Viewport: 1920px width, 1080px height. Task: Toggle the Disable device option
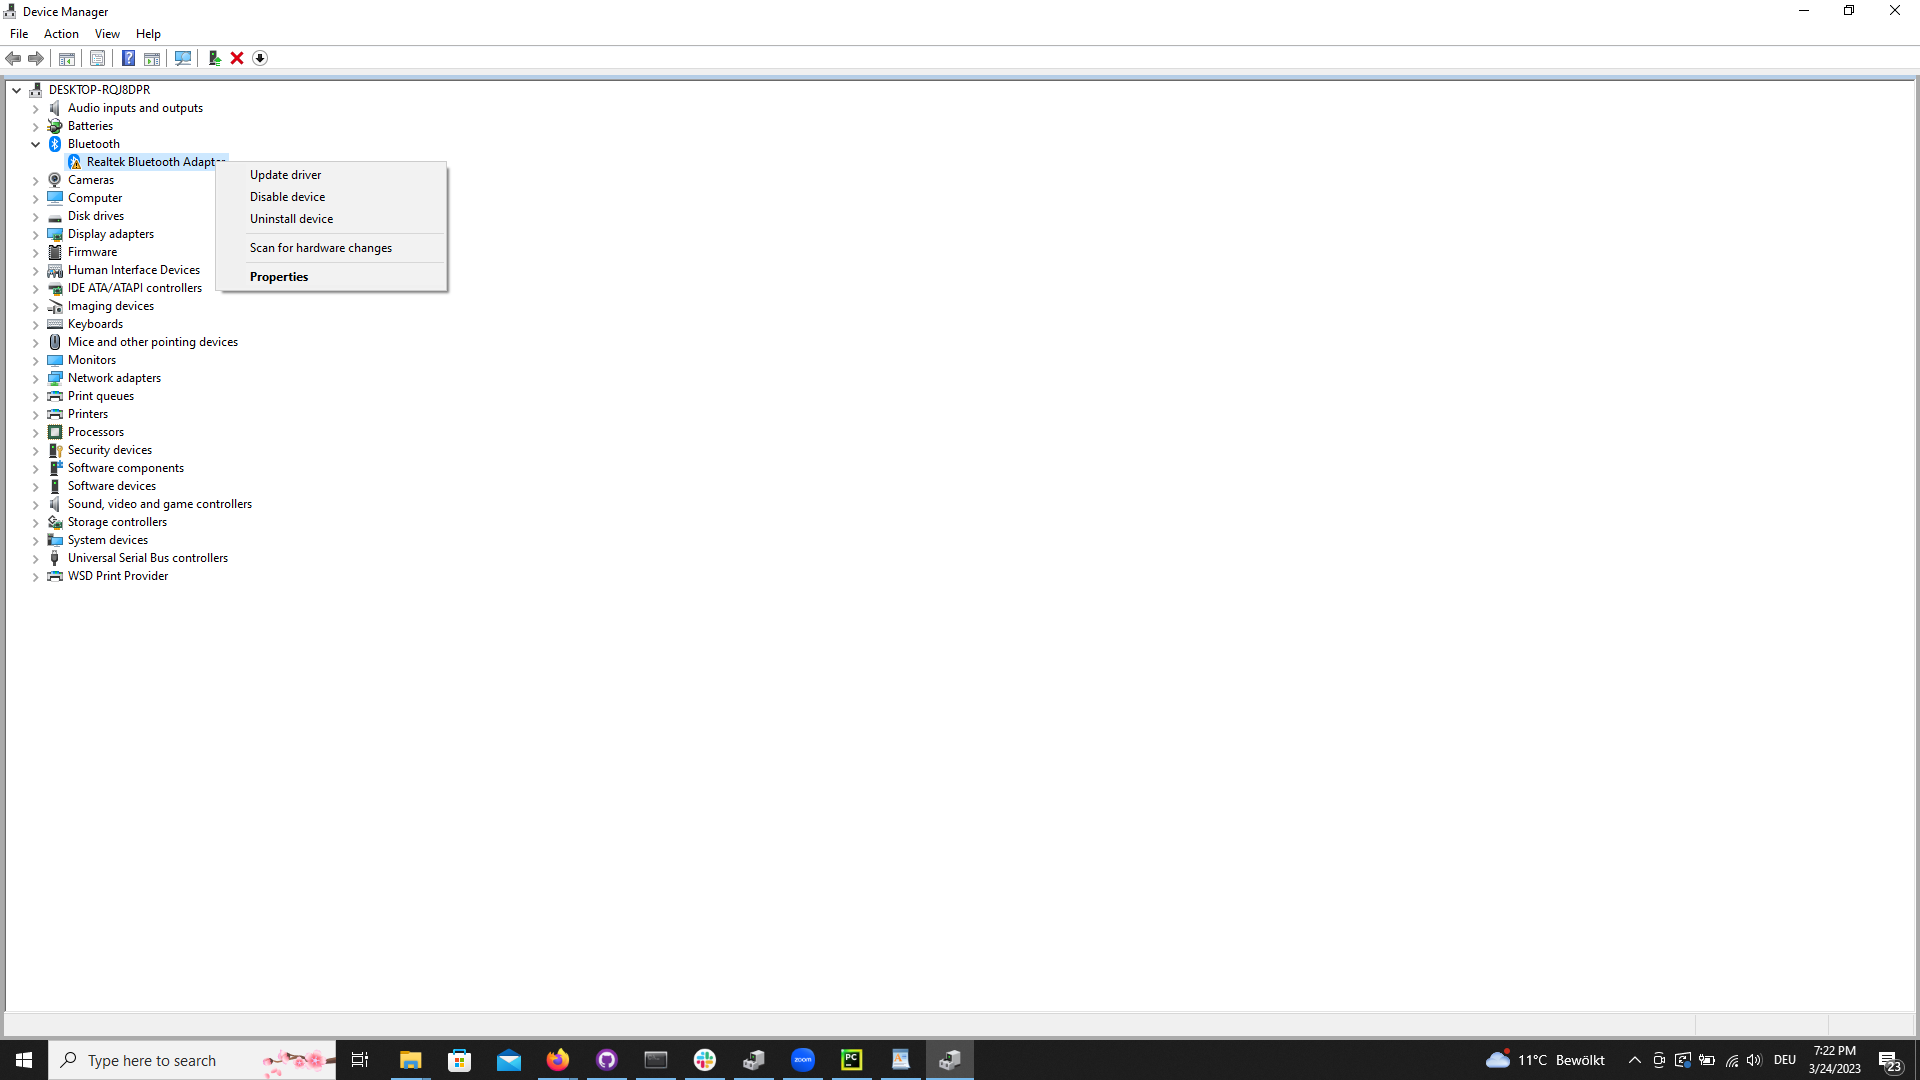(287, 195)
